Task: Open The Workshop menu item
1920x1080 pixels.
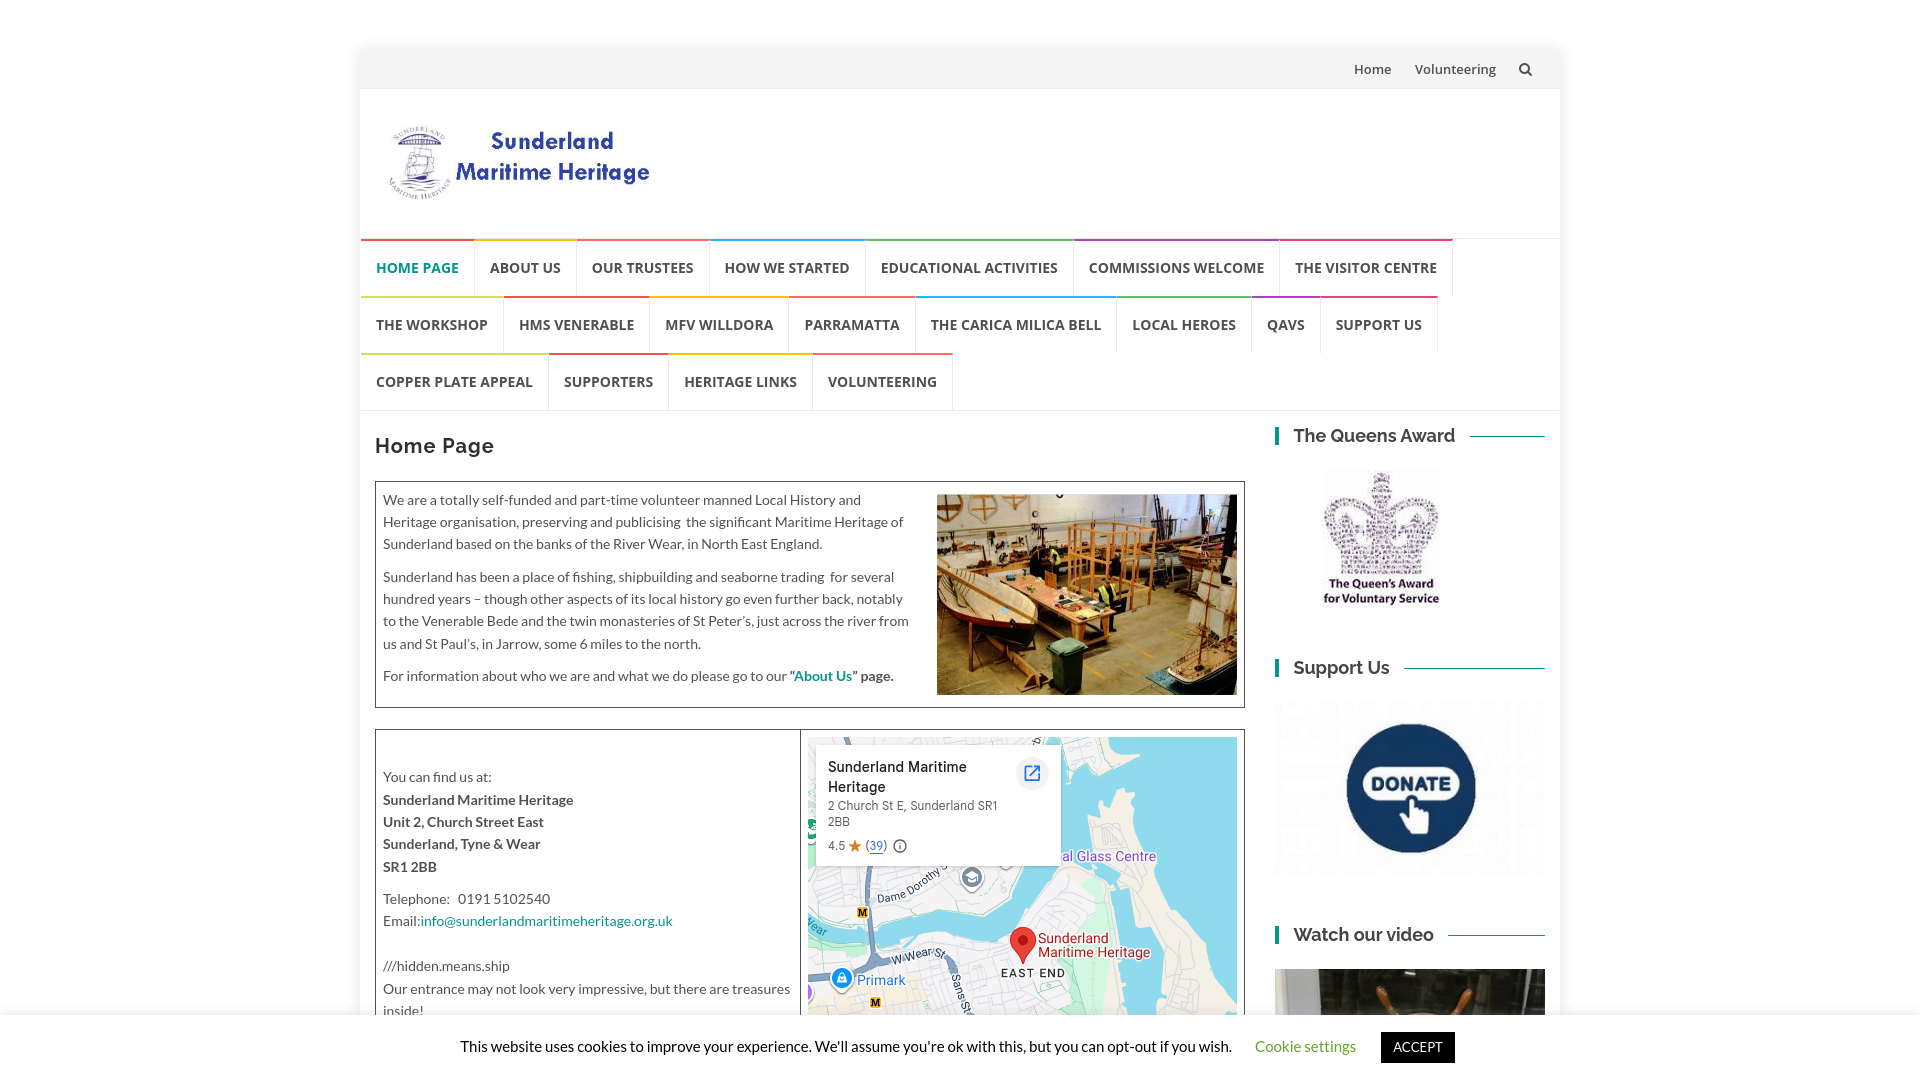Action: pyautogui.click(x=432, y=325)
